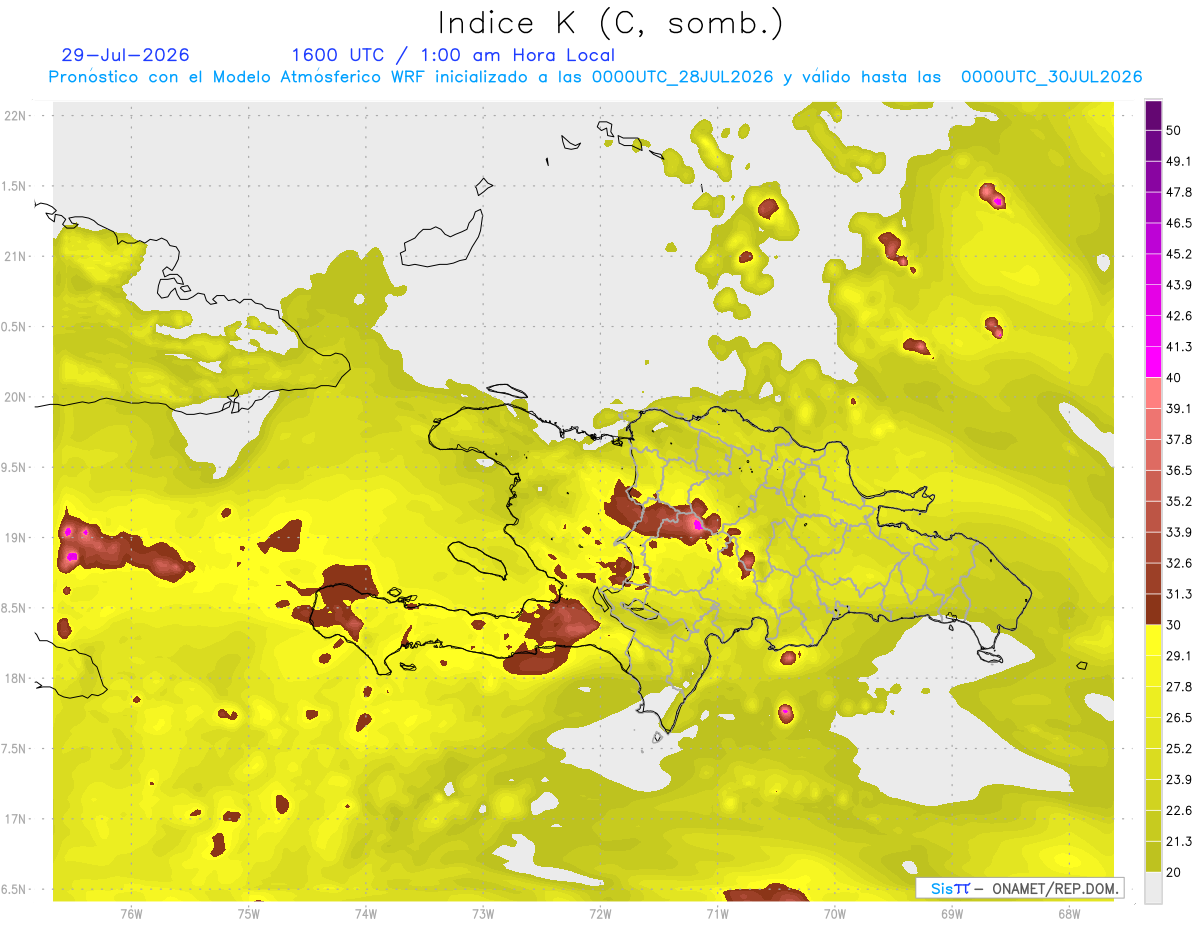
Task: Click legend value '42.6'
Action: click(x=1179, y=316)
